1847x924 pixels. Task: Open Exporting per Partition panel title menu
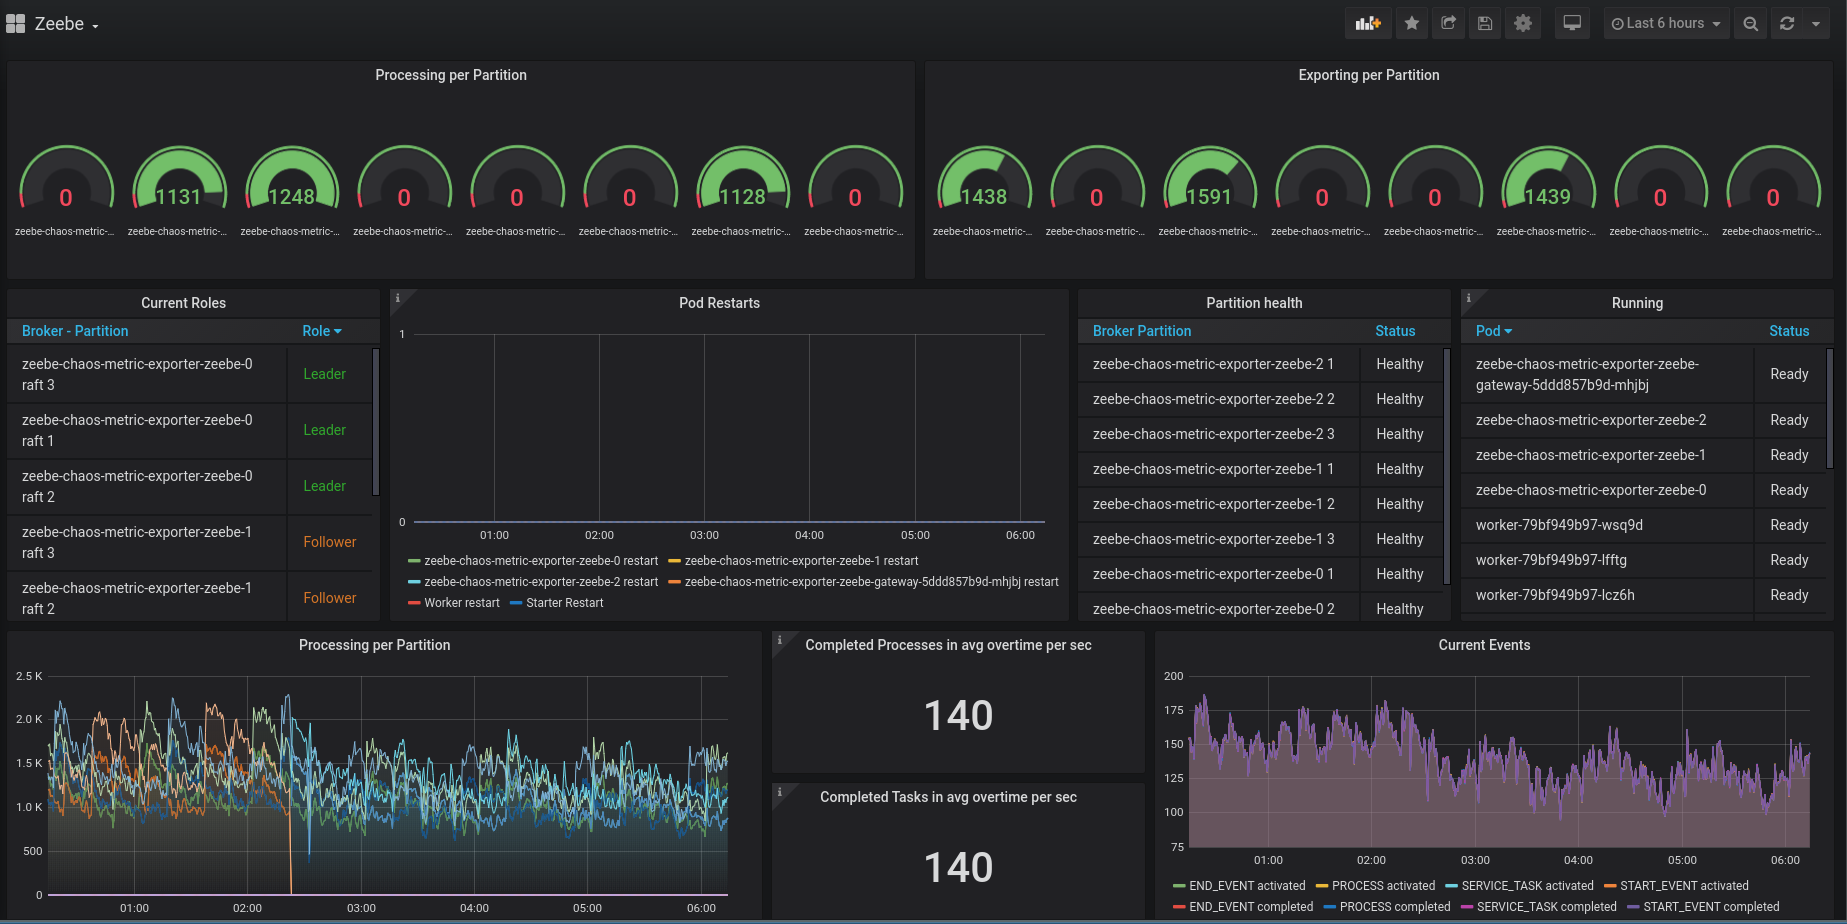pos(1369,75)
